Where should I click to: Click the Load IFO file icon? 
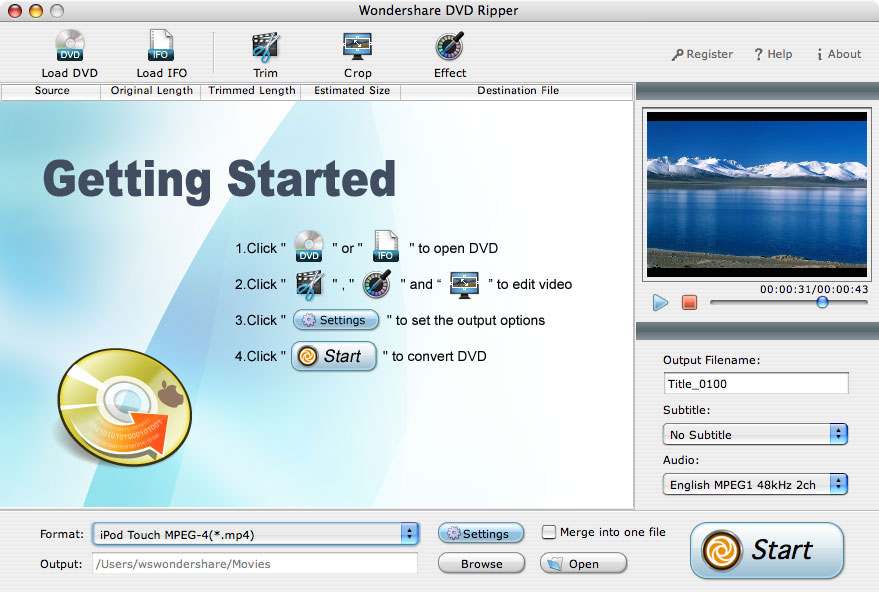[x=161, y=45]
